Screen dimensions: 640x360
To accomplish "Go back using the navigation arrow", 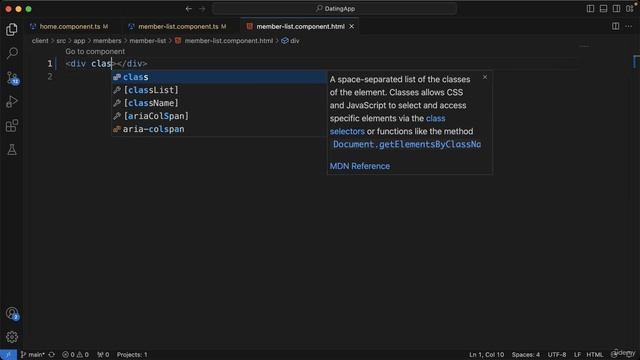I will pyautogui.click(x=189, y=9).
